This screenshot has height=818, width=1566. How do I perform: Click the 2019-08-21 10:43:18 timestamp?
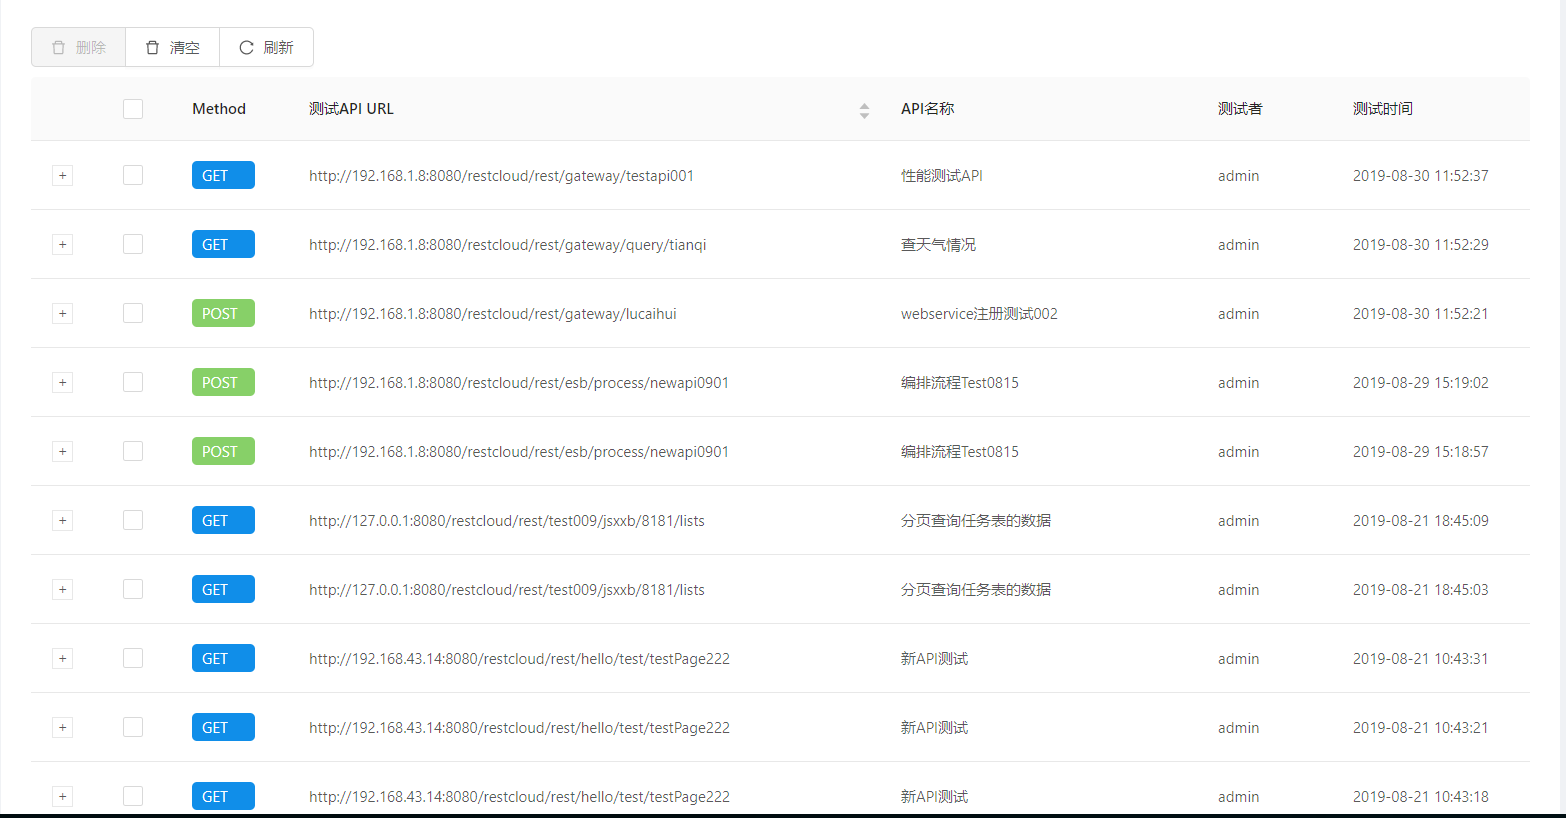pos(1421,797)
